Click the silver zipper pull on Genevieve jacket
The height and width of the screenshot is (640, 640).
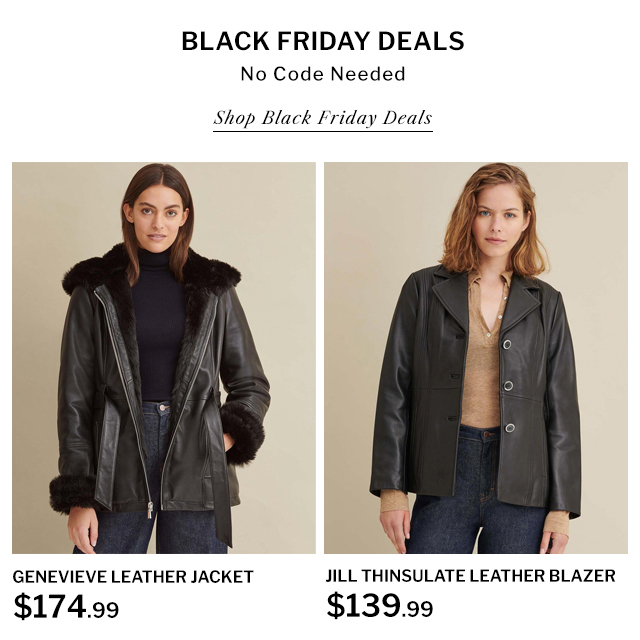pos(150,510)
